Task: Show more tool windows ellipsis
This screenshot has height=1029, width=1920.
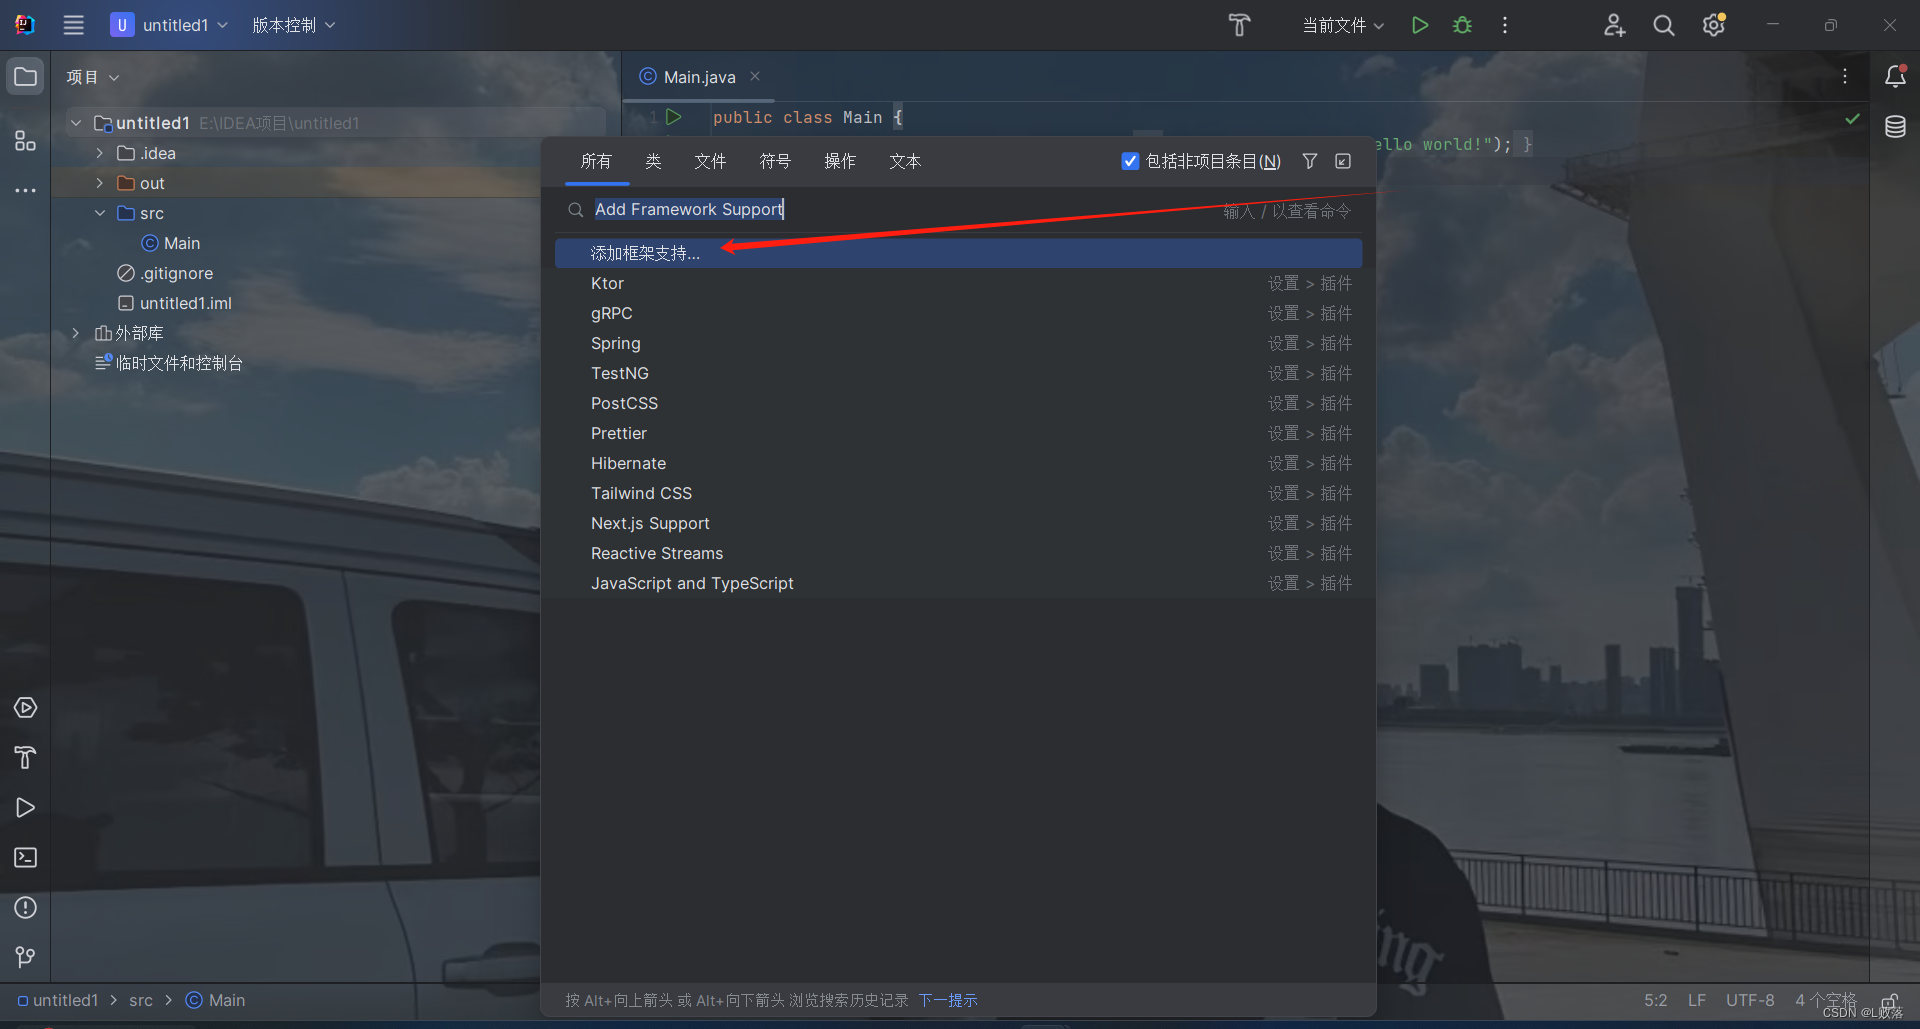Action: (25, 190)
